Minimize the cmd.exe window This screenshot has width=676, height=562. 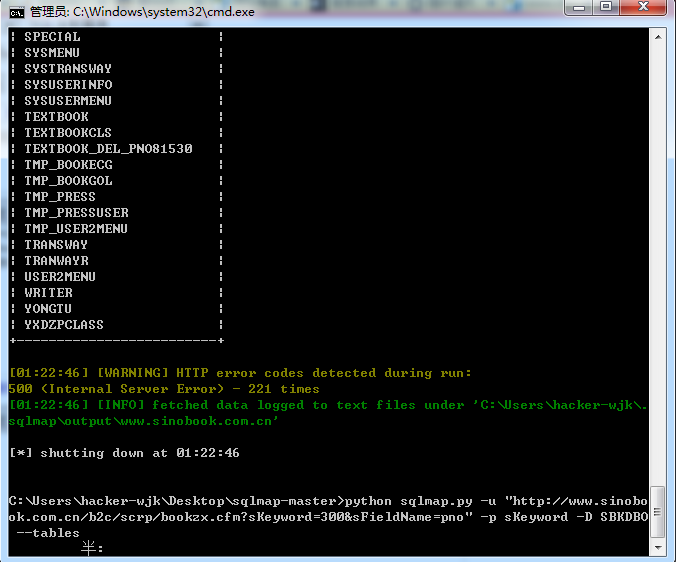point(579,7)
